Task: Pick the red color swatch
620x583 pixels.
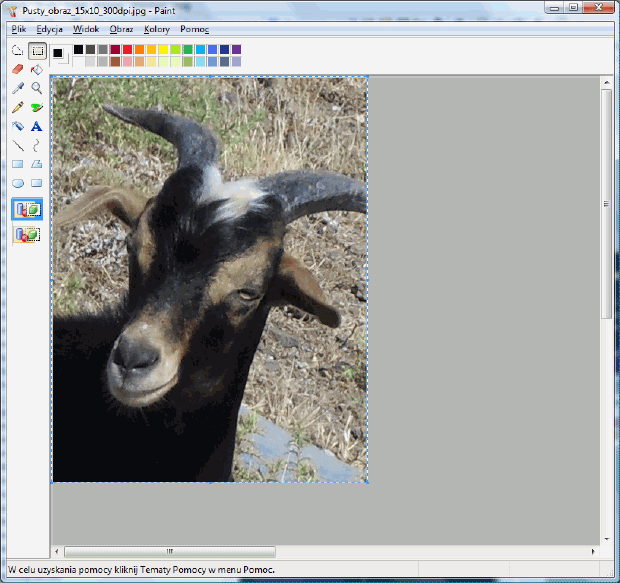Action: point(127,49)
